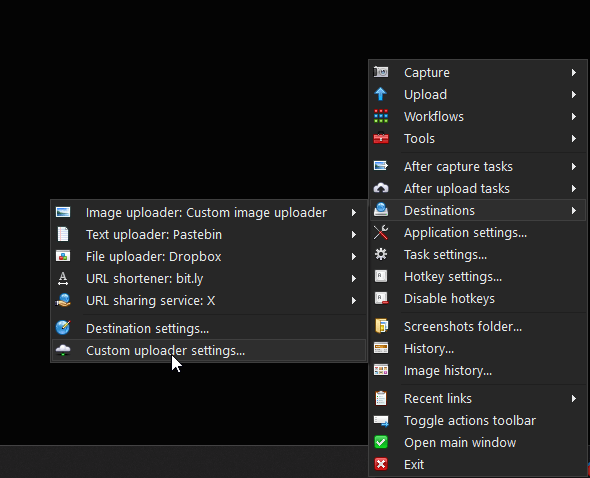Open Custom uploader settings...
Viewport: 590px width, 478px height.
209,350
